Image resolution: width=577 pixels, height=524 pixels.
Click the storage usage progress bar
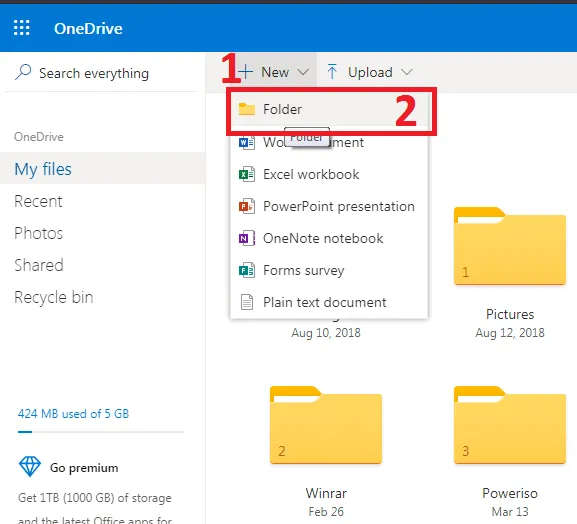101,432
